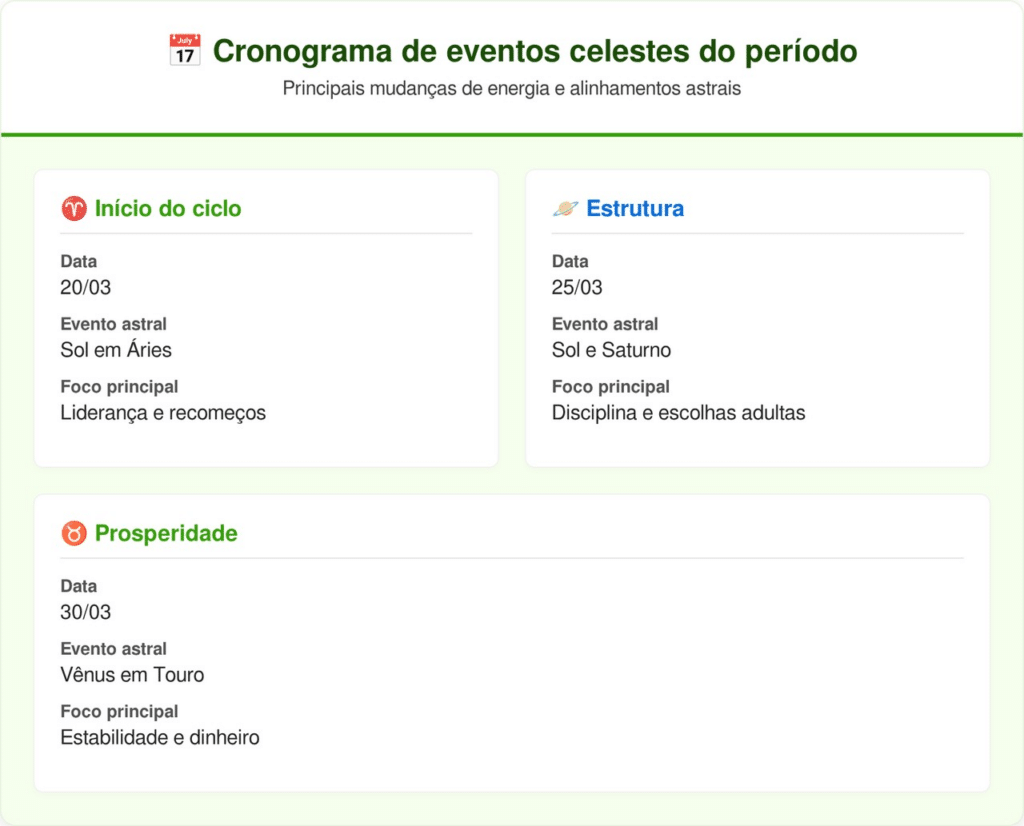Click the Saturn planet icon

click(x=565, y=209)
